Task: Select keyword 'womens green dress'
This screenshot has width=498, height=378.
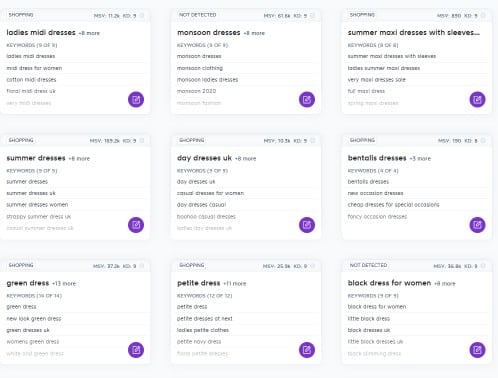Action: pos(33,342)
